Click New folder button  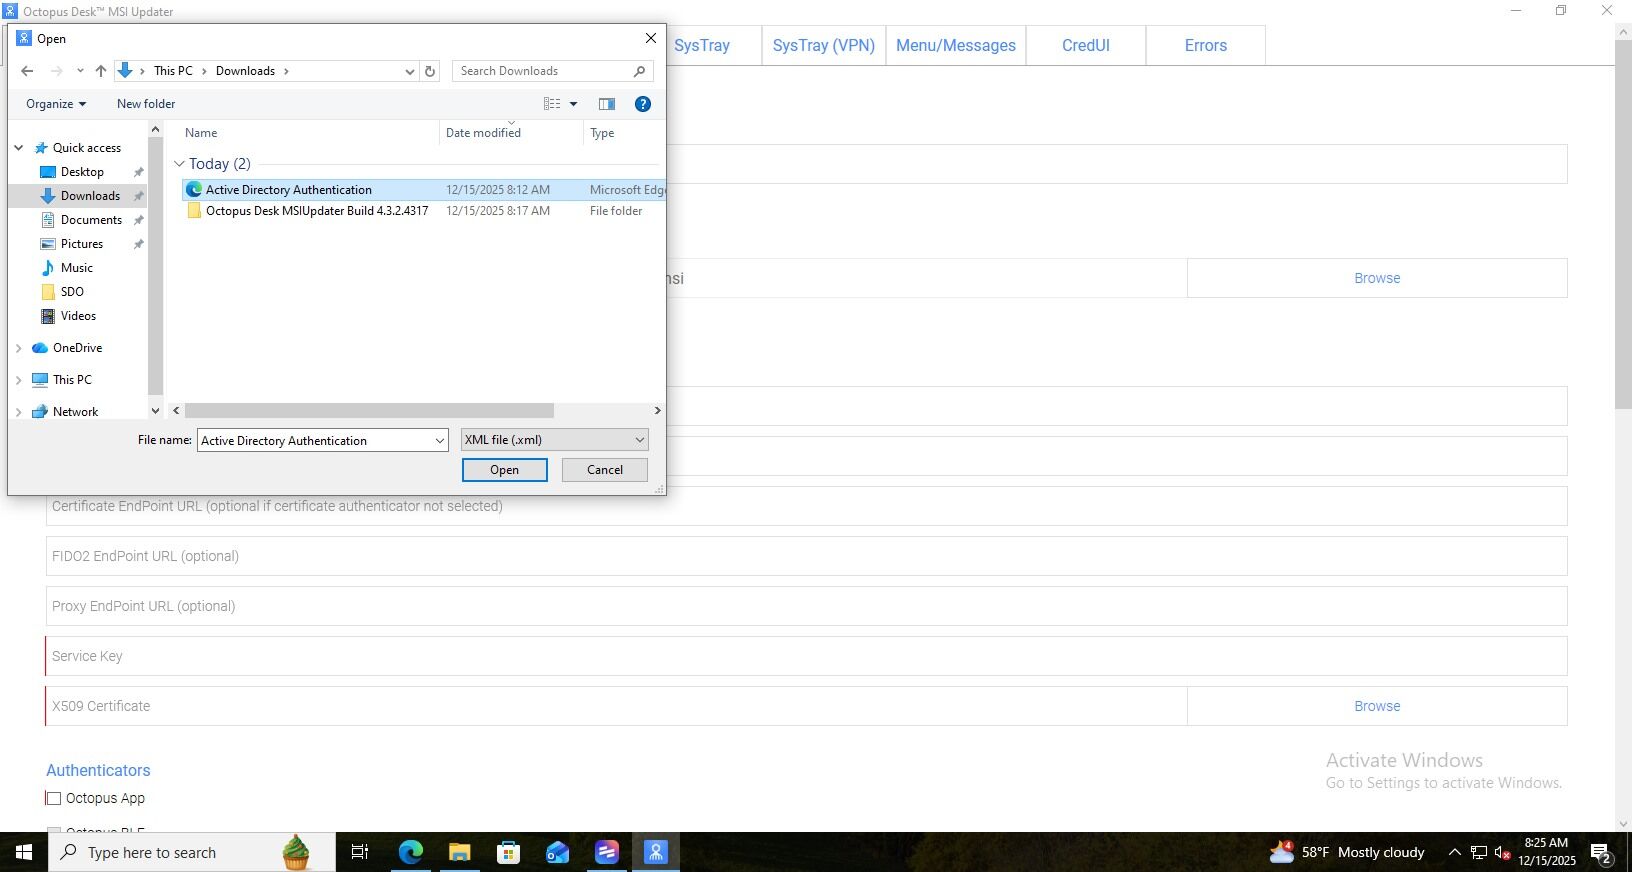click(146, 104)
